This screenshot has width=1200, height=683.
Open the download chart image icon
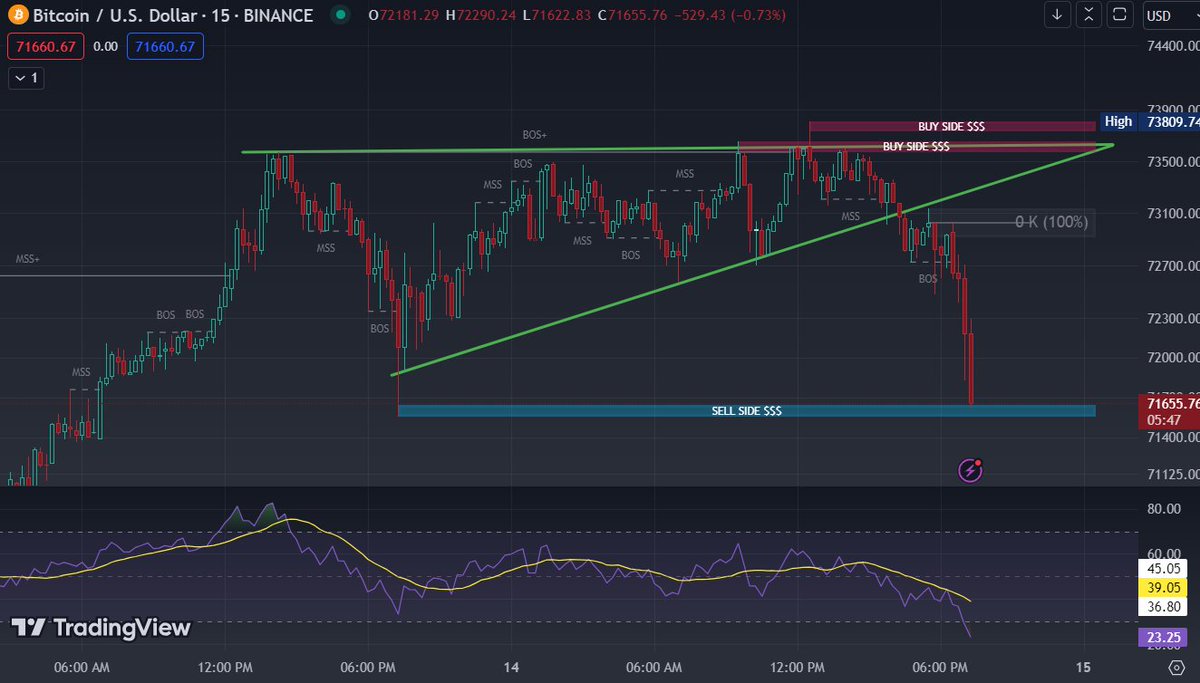(x=1057, y=15)
